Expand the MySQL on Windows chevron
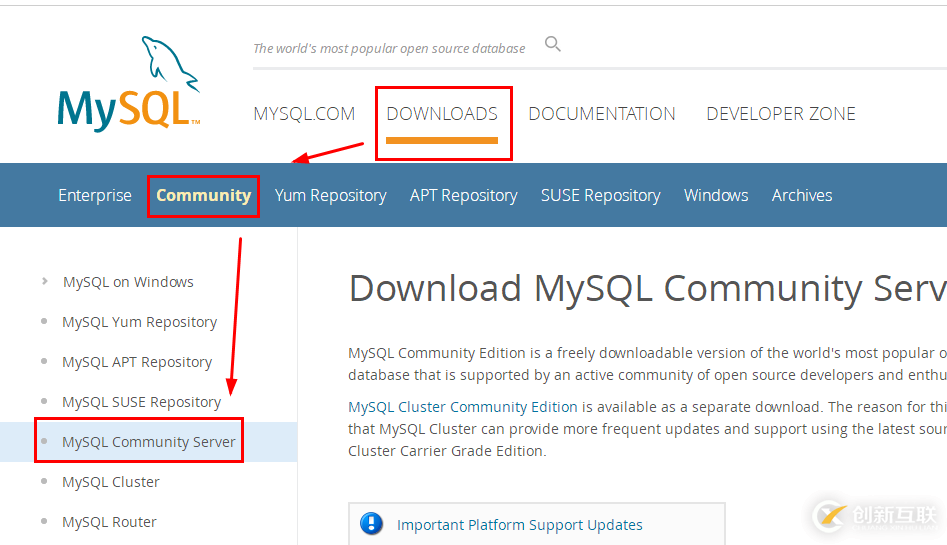This screenshot has width=947, height=545. tap(45, 281)
